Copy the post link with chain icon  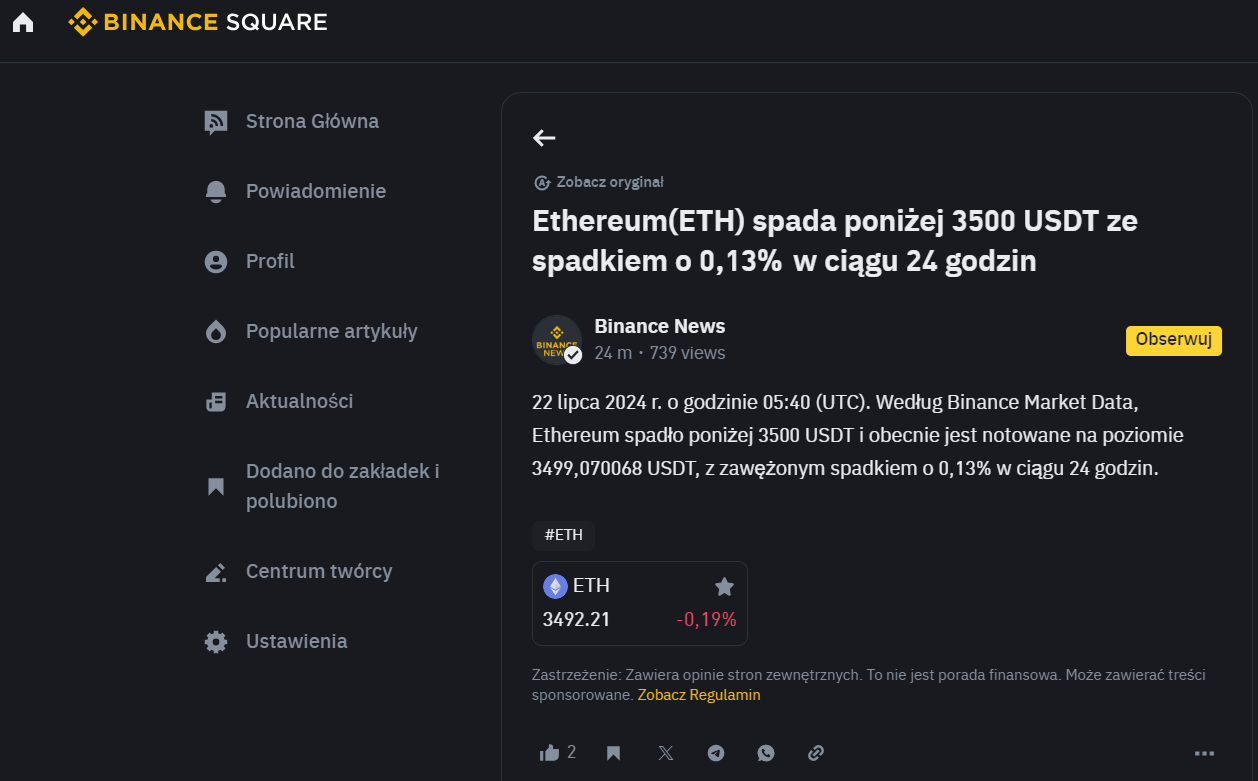point(816,753)
